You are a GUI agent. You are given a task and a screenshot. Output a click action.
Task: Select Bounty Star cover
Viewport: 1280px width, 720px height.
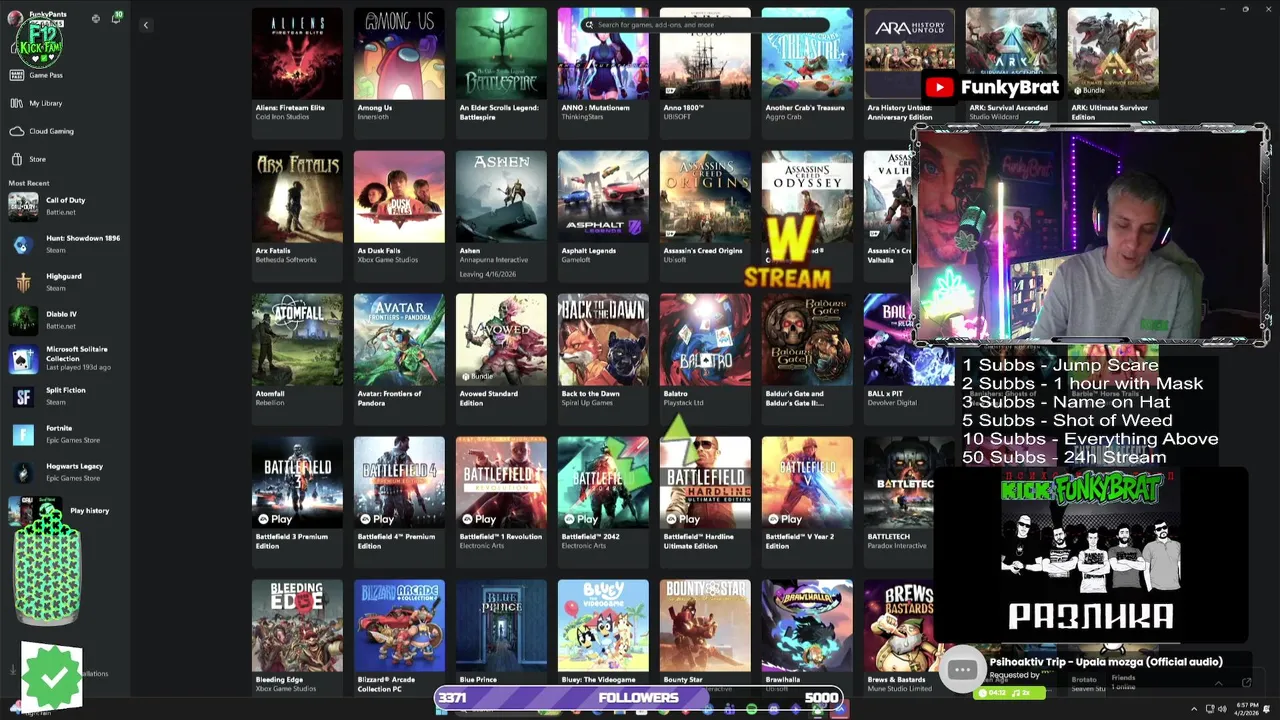pyautogui.click(x=705, y=626)
